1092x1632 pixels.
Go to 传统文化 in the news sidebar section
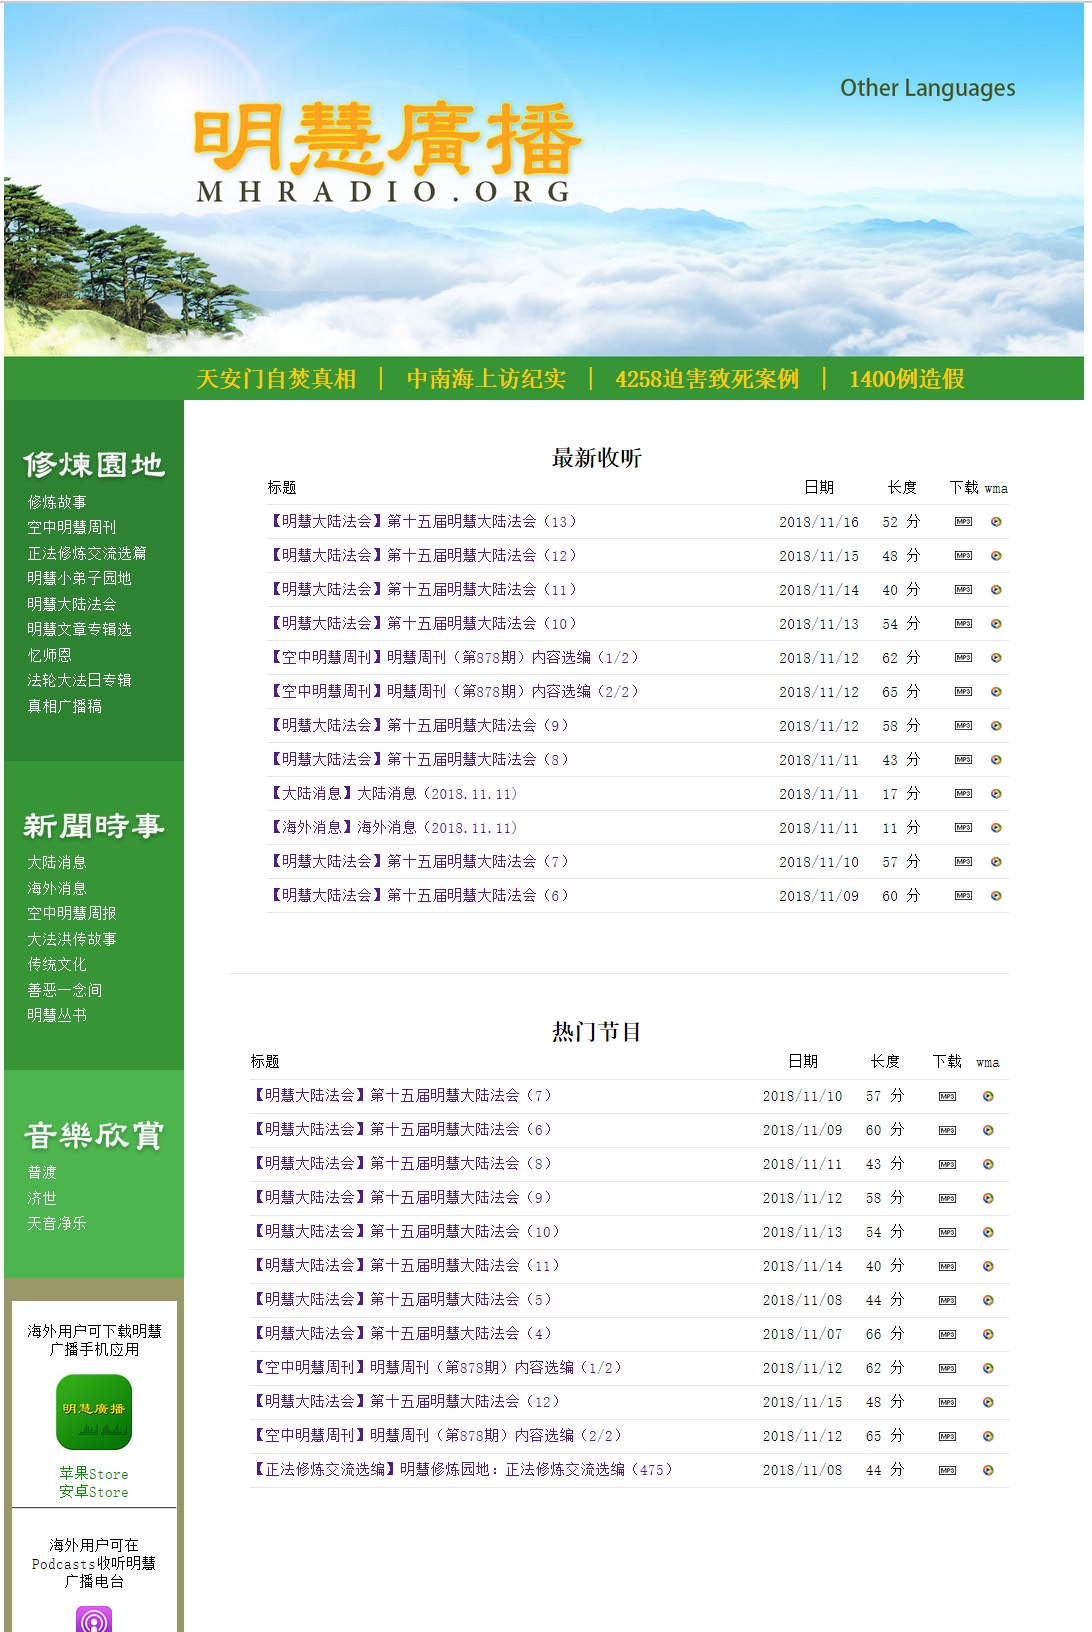[57, 964]
